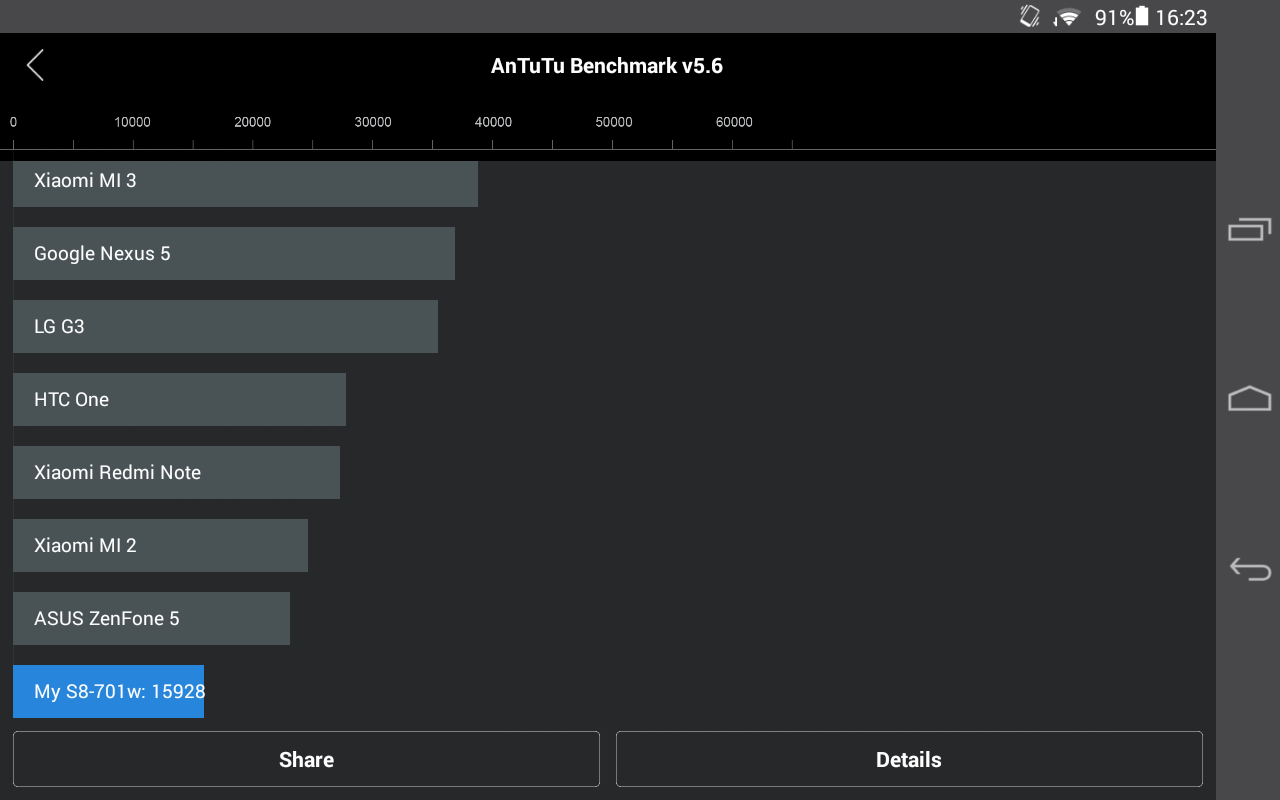Image resolution: width=1280 pixels, height=800 pixels.
Task: Open Android recent apps overview
Action: tap(1249, 230)
